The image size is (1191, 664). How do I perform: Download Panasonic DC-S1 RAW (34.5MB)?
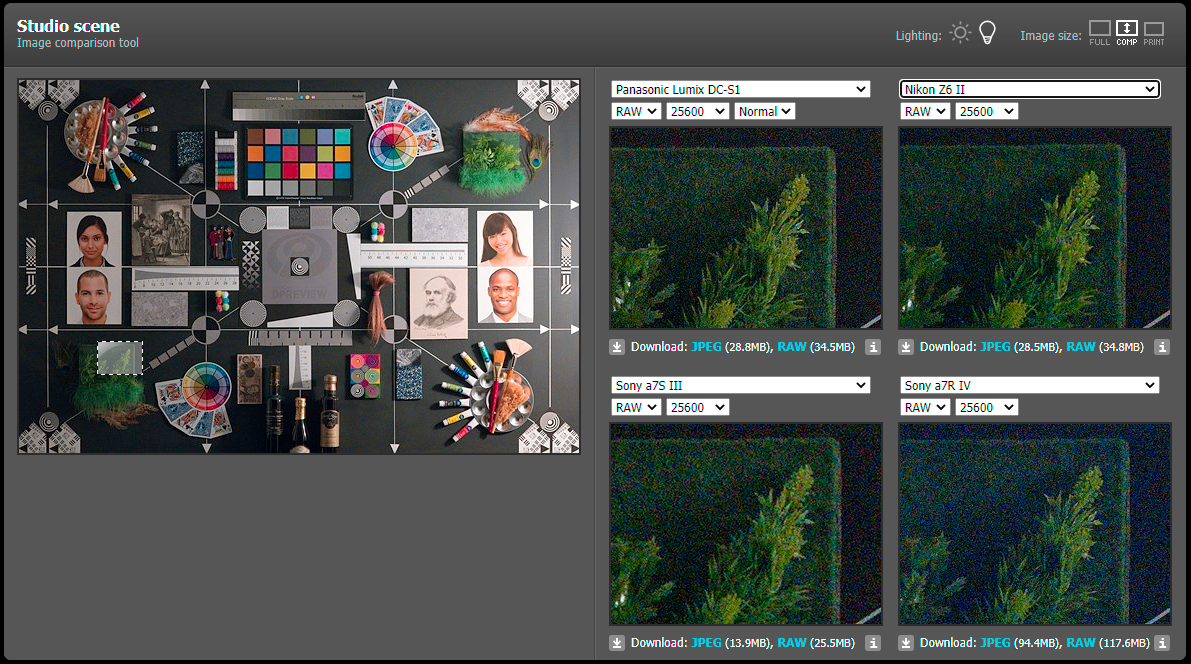(791, 347)
